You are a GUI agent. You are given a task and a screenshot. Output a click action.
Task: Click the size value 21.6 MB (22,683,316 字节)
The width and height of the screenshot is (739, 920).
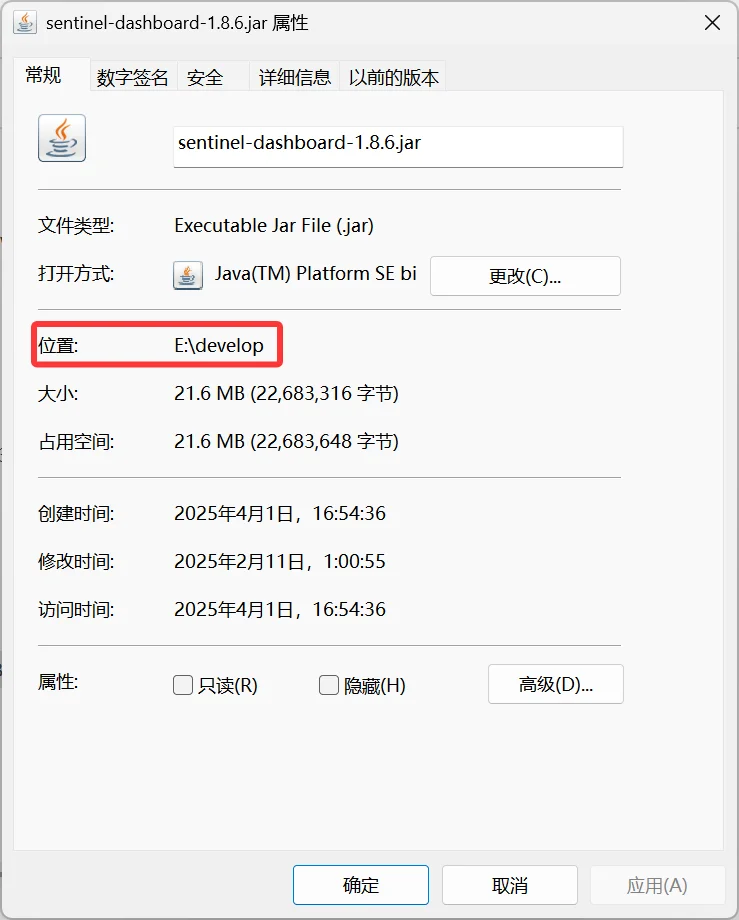click(286, 393)
